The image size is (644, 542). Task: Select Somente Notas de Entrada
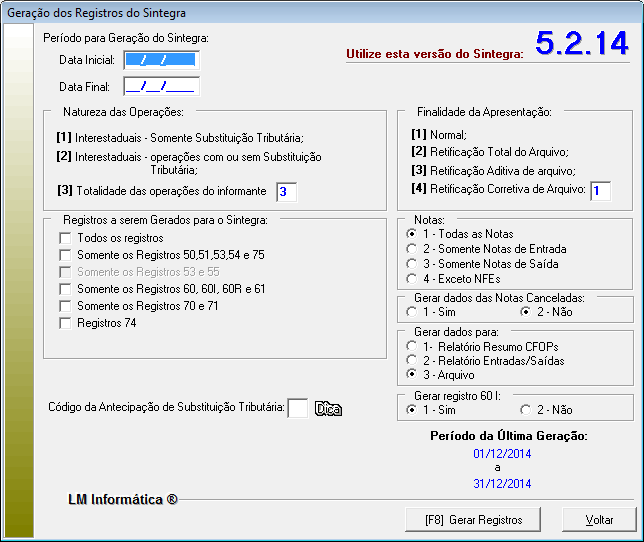tap(412, 249)
